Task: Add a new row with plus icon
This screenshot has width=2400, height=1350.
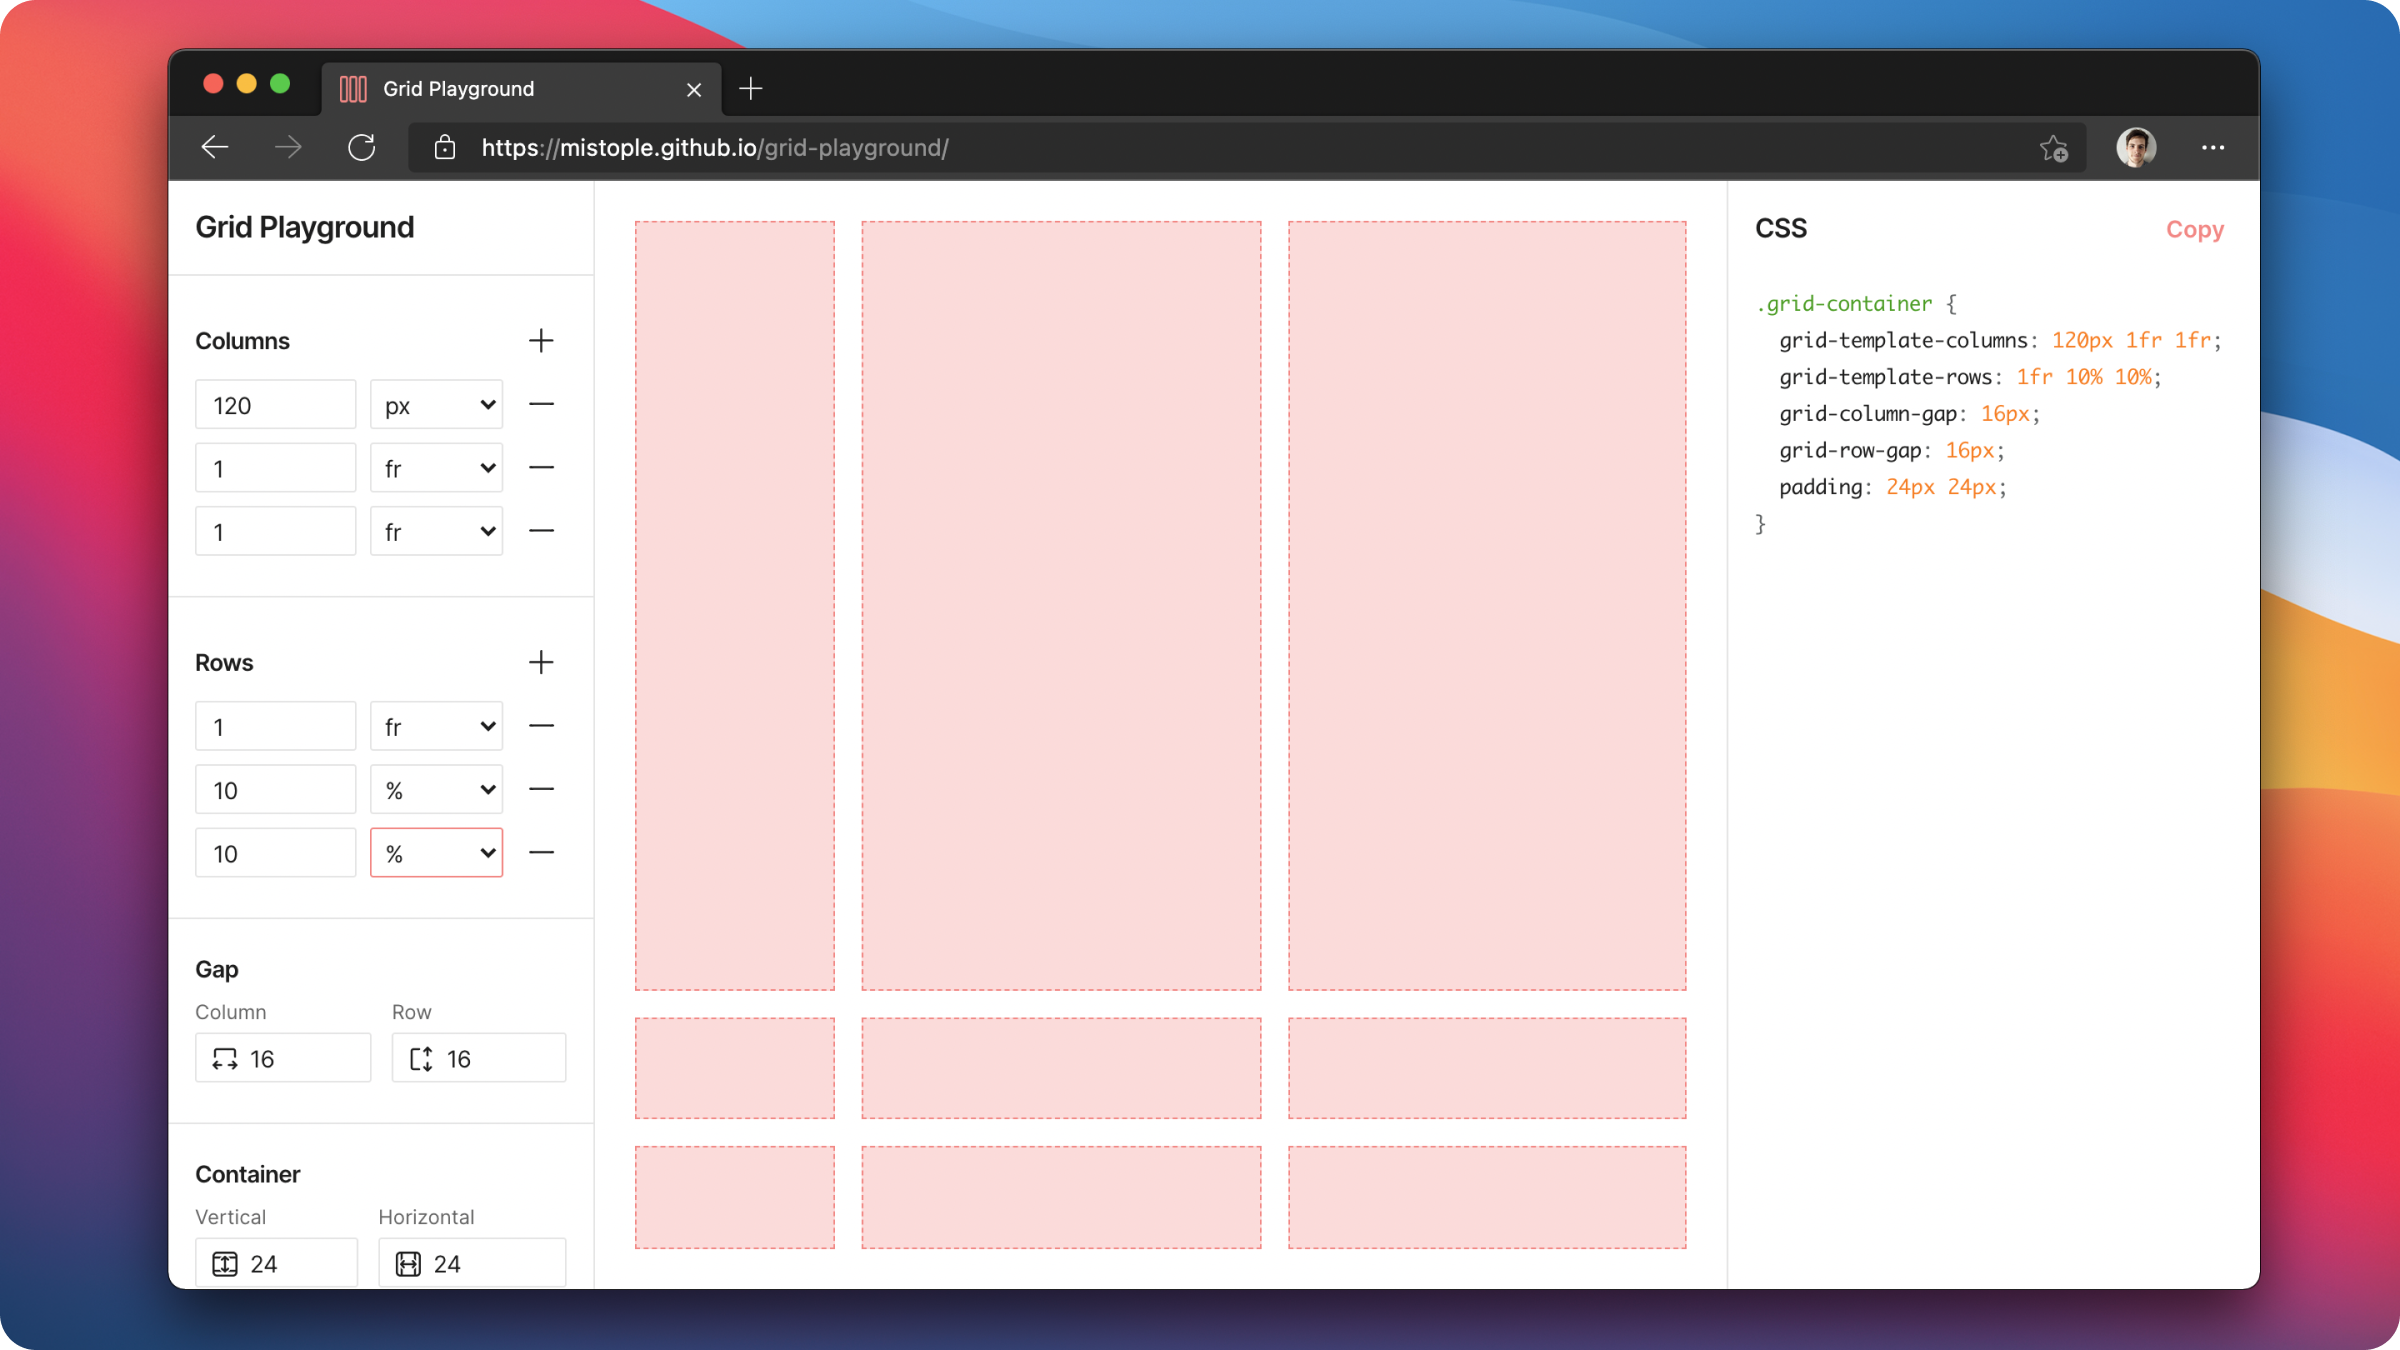Action: tap(541, 663)
